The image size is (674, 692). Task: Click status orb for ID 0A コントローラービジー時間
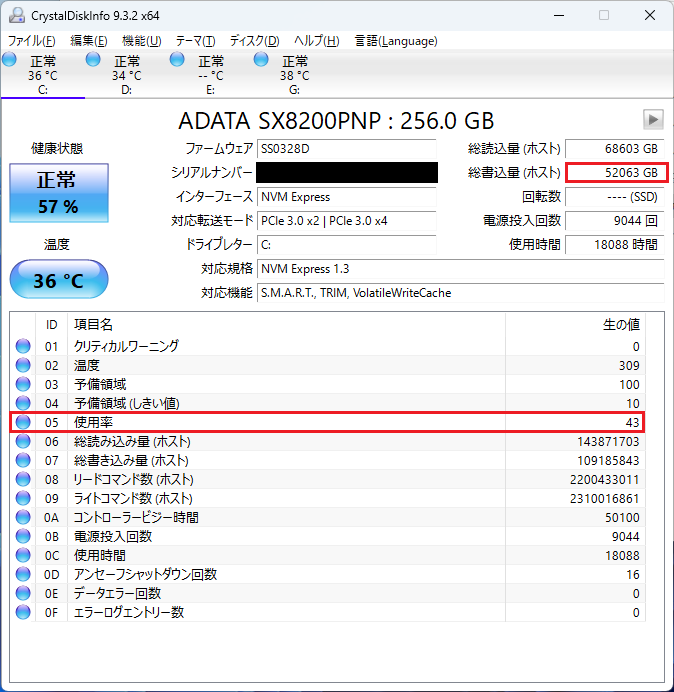[23, 517]
